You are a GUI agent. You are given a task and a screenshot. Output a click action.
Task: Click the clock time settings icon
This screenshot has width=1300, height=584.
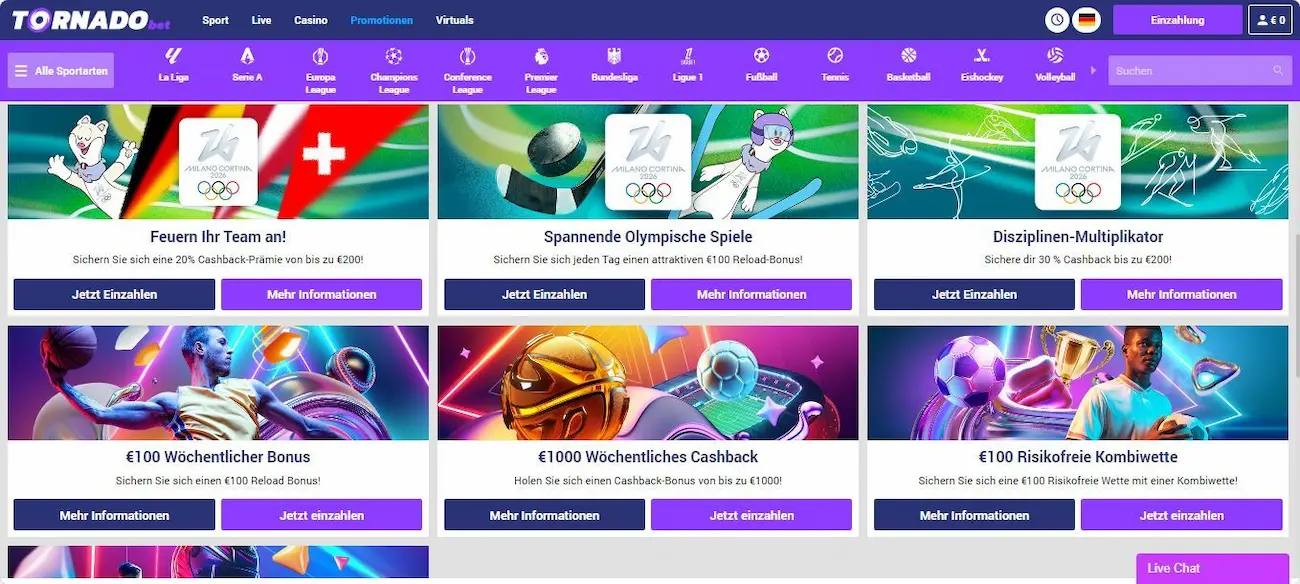[x=1057, y=20]
